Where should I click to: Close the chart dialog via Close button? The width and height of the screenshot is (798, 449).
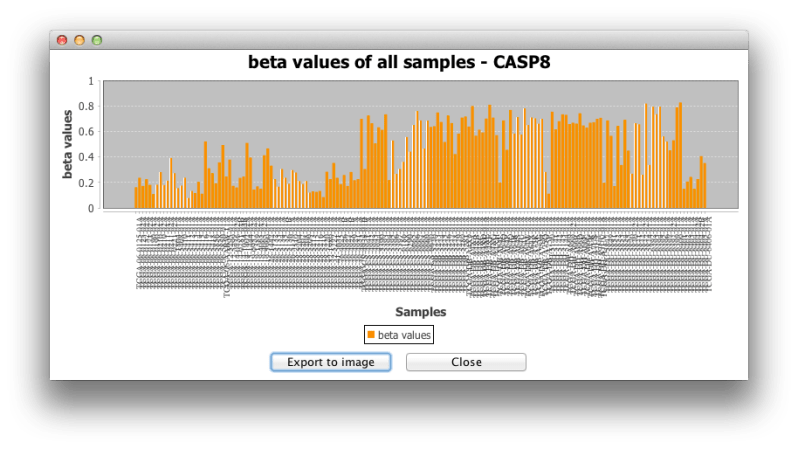[x=466, y=362]
